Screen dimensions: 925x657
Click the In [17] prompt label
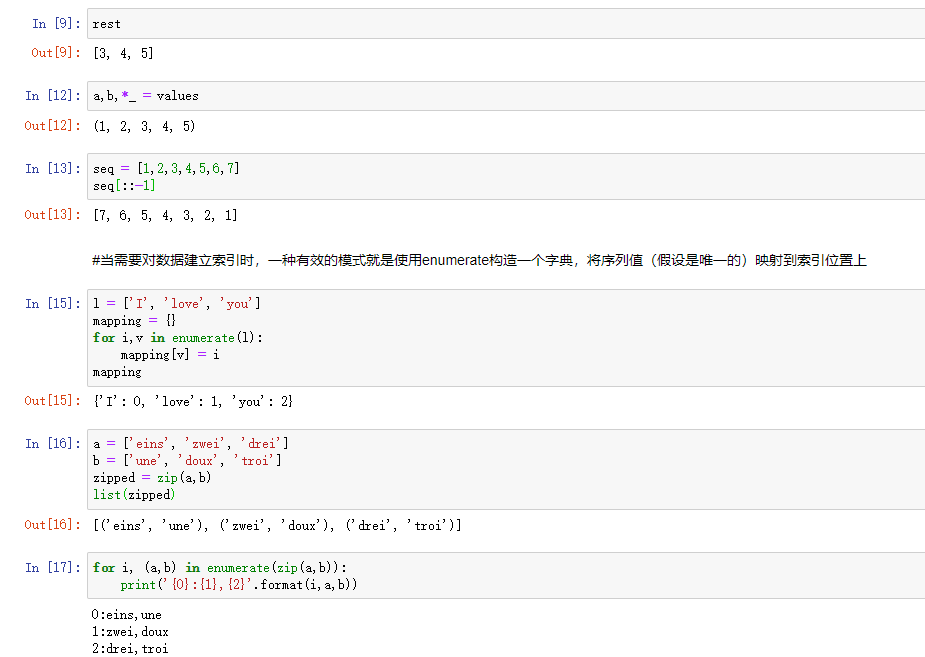click(x=52, y=567)
